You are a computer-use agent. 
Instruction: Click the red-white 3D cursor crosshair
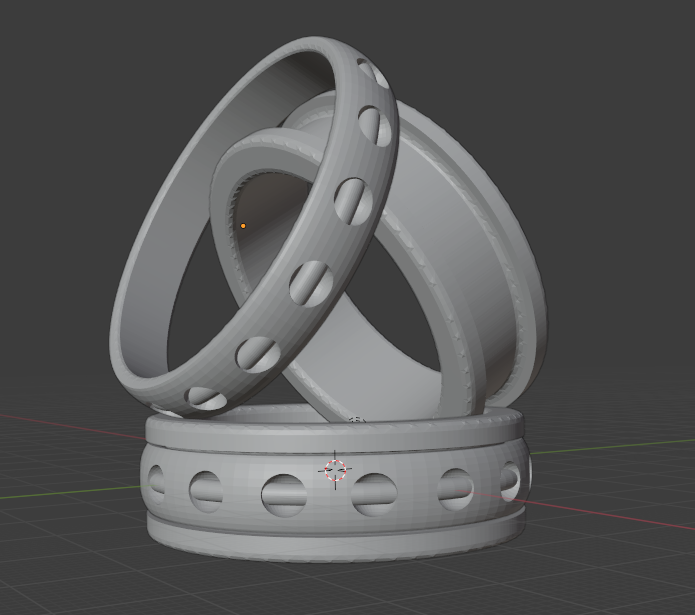coord(335,470)
